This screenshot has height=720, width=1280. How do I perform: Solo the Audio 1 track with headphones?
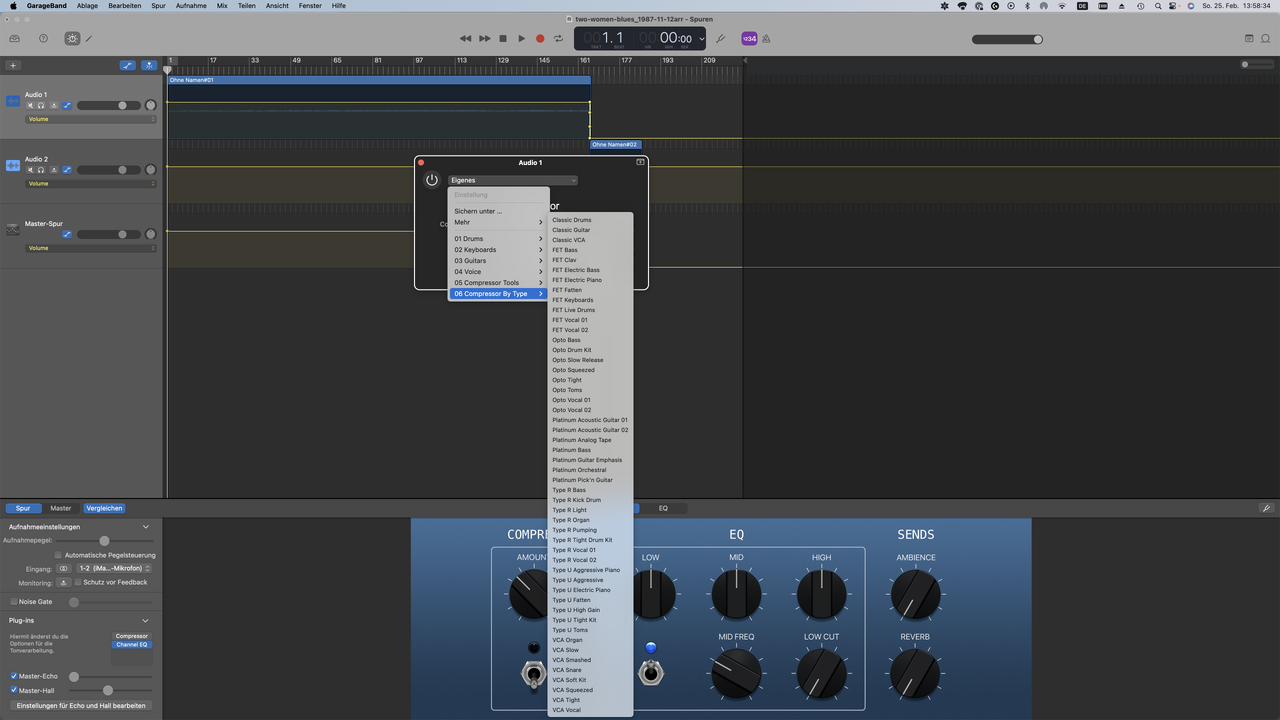(41, 105)
